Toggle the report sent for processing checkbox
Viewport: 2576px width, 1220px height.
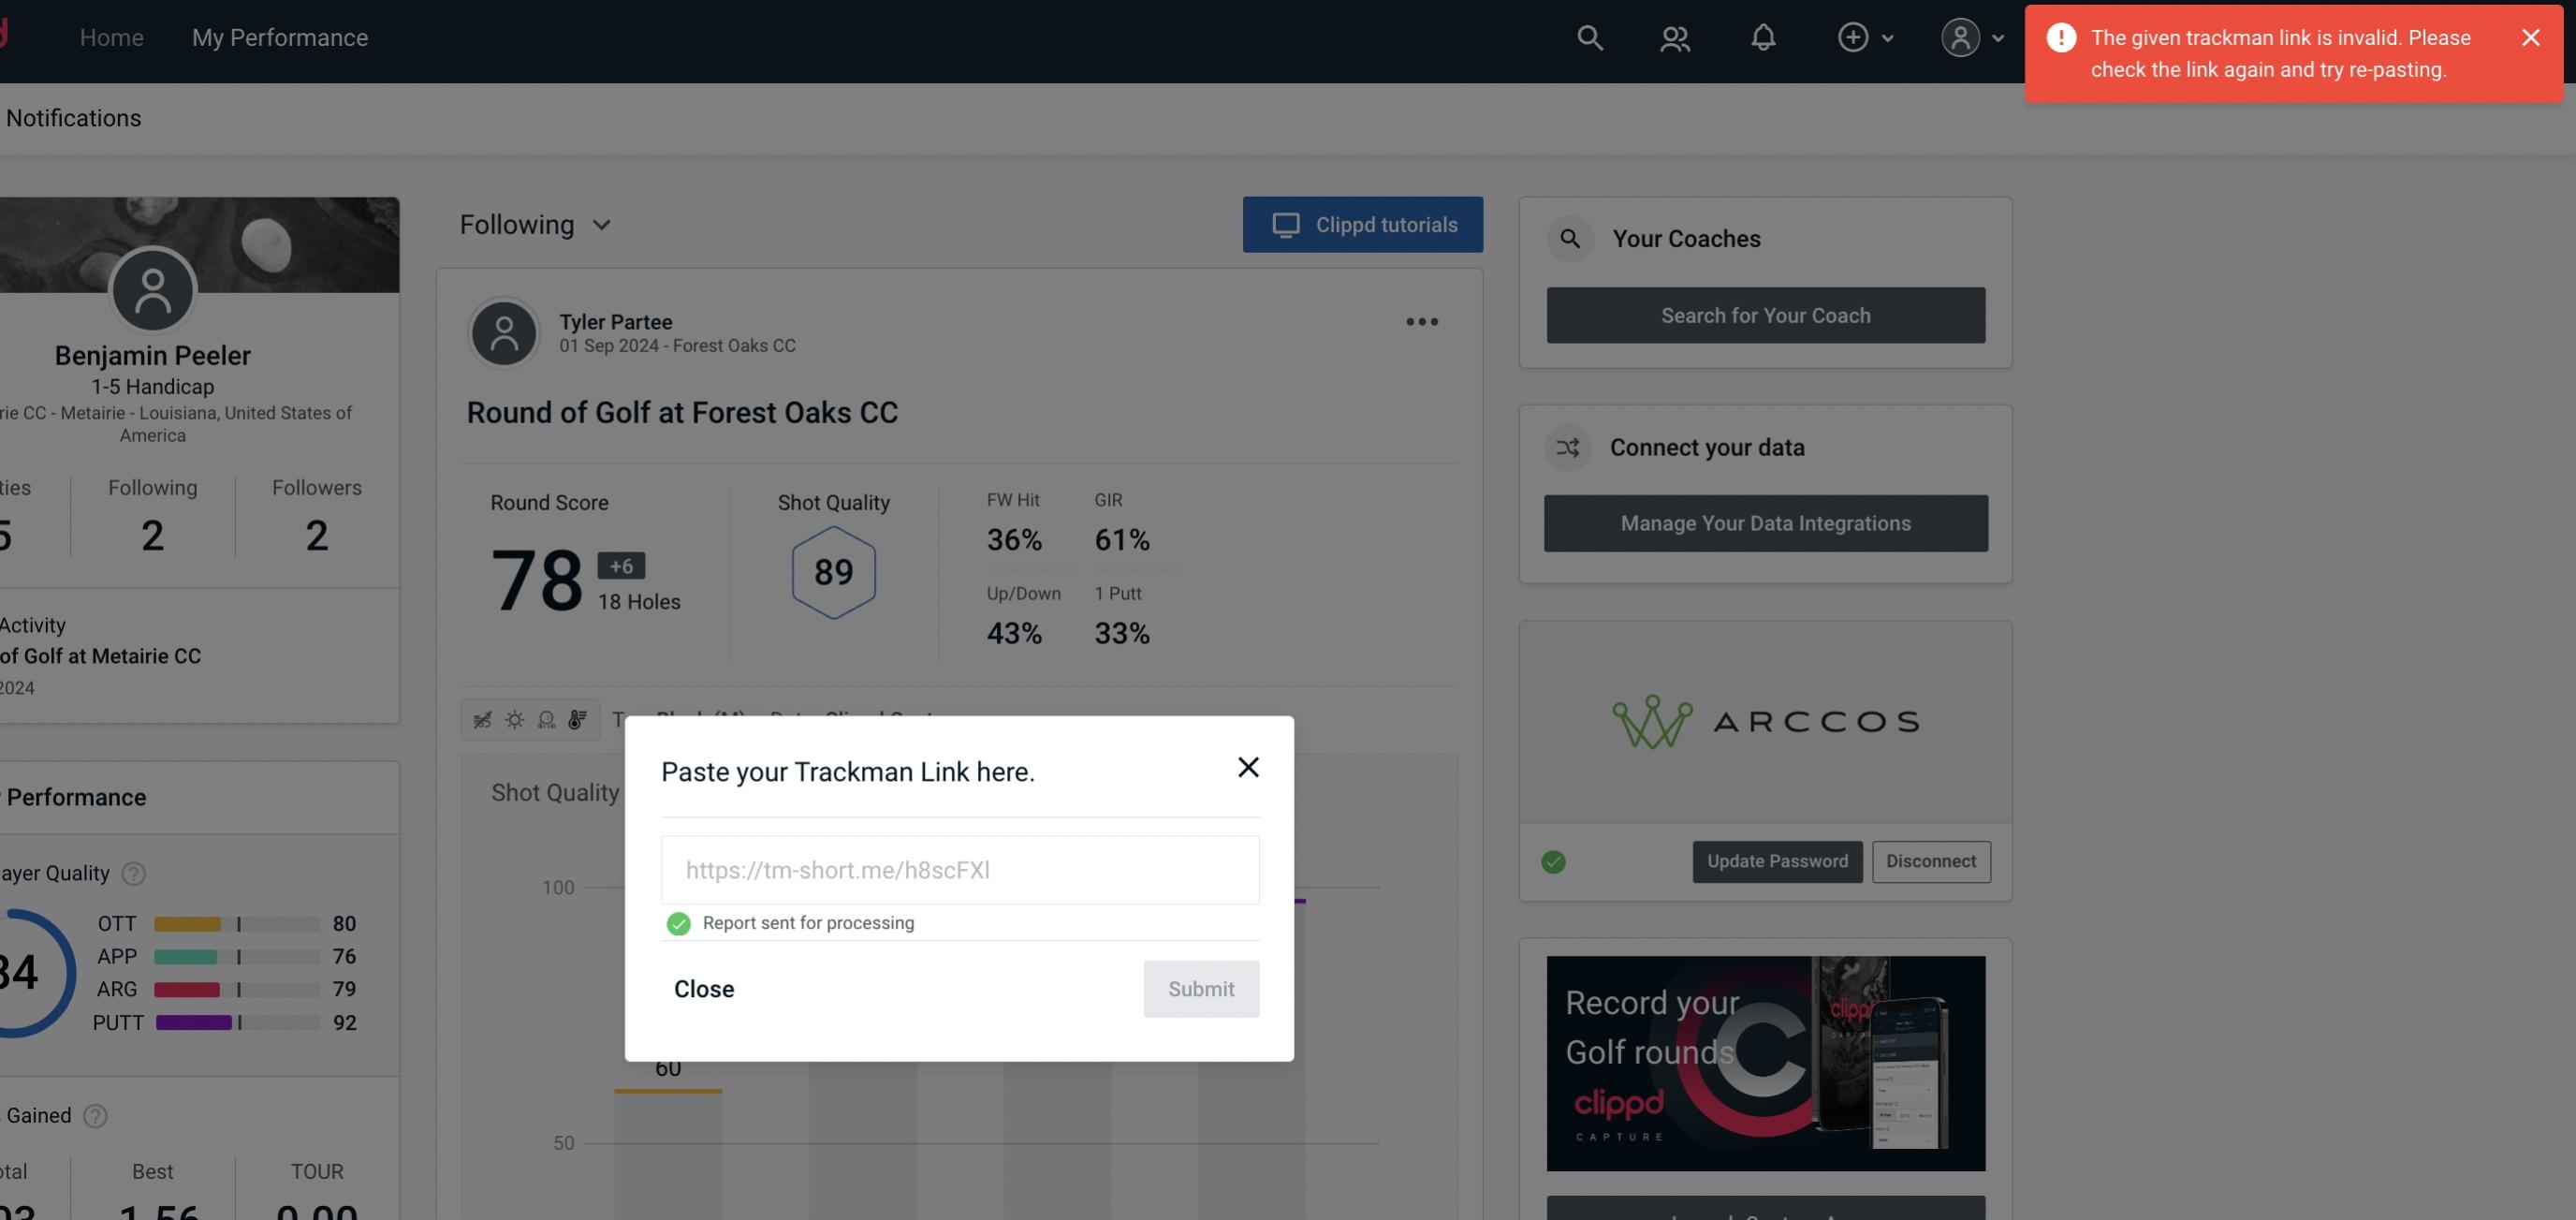[677, 922]
